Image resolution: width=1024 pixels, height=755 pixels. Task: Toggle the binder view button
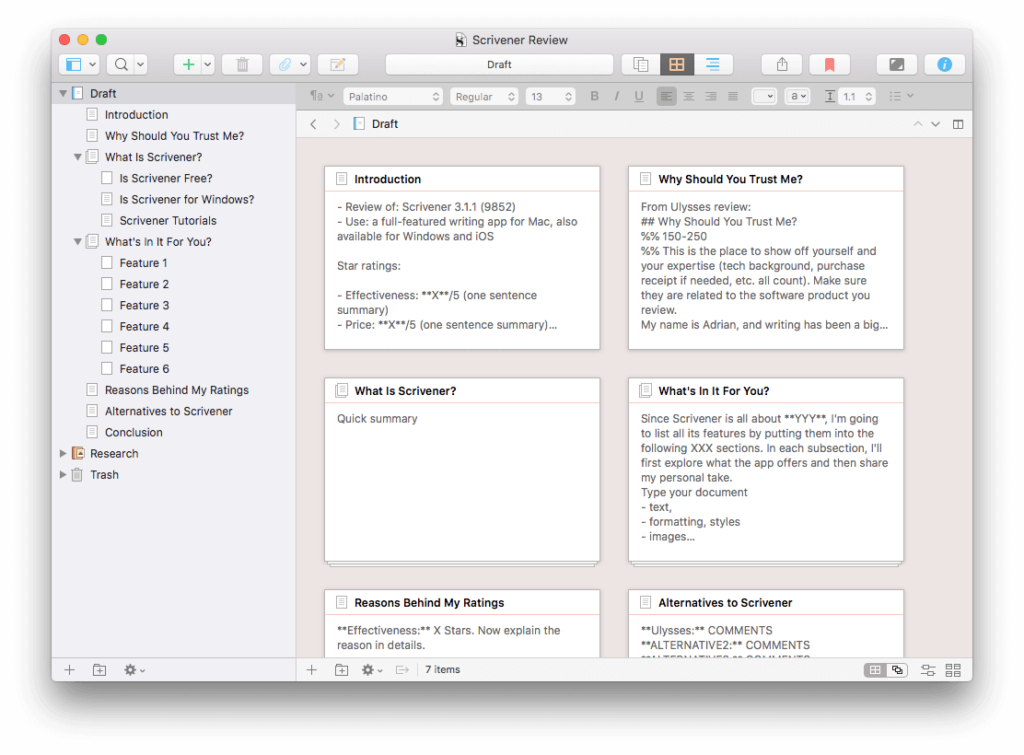pyautogui.click(x=73, y=65)
